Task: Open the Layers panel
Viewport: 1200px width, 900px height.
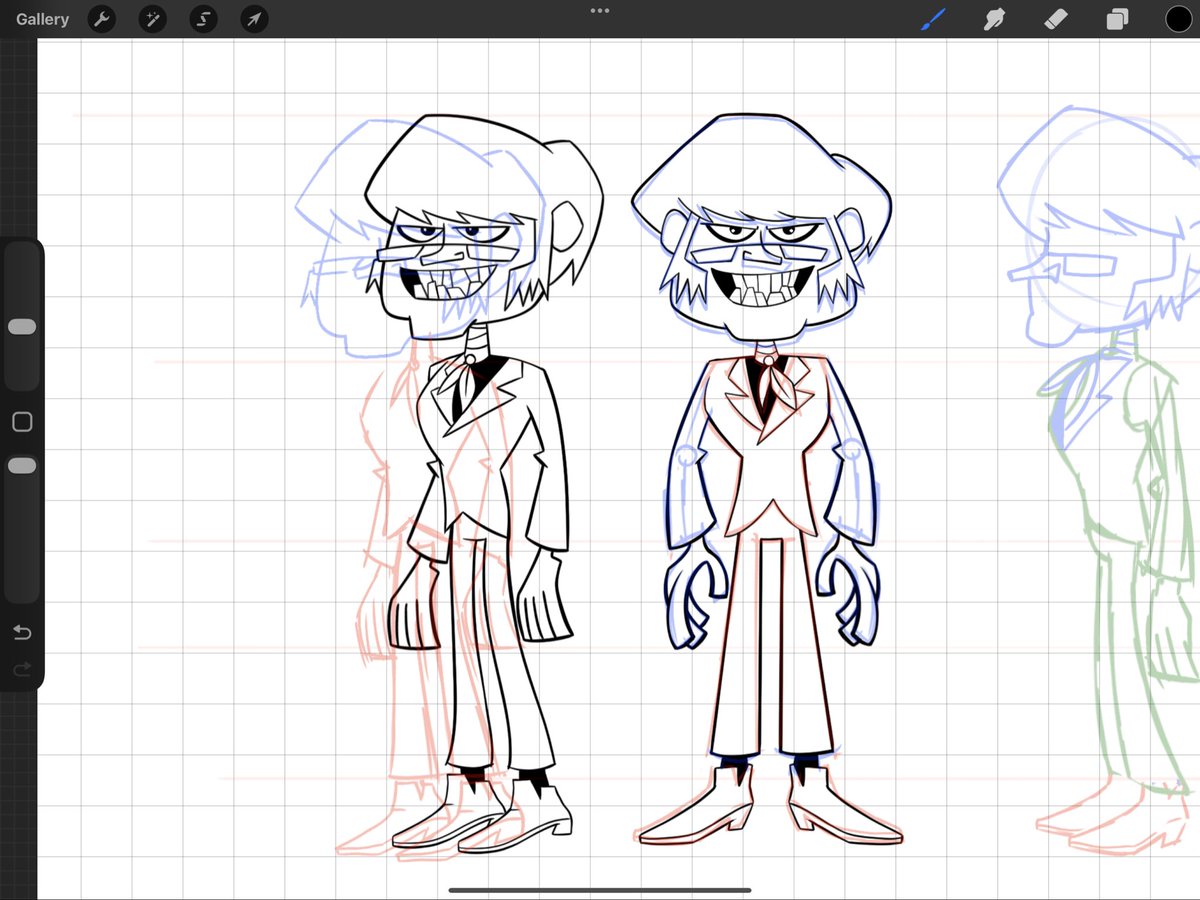Action: [x=1117, y=19]
